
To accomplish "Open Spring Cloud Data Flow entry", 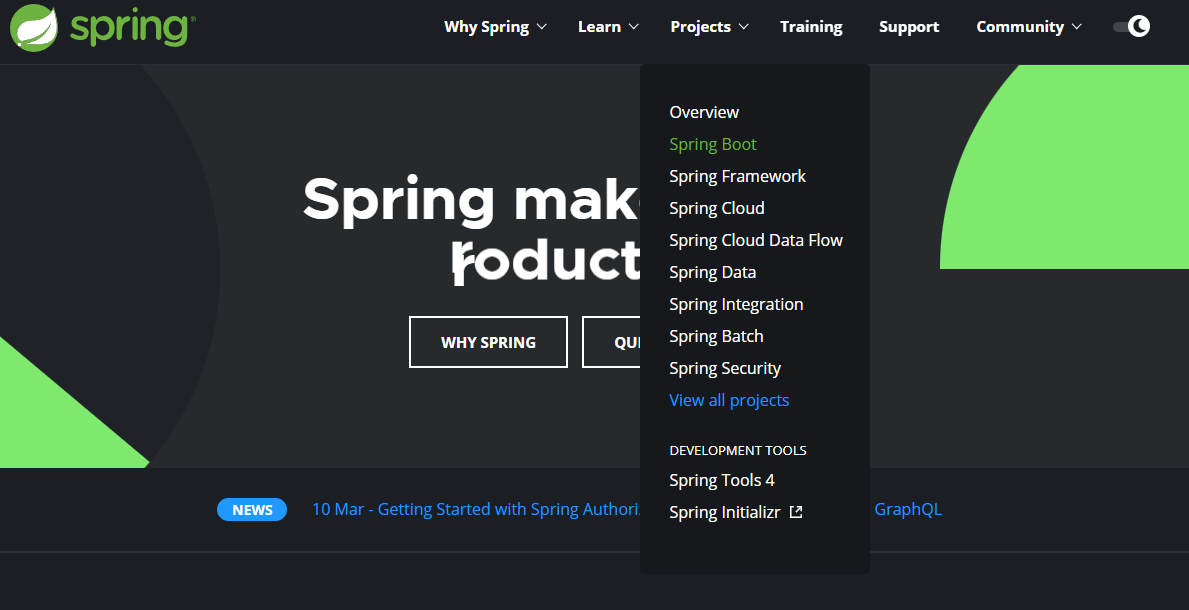I will (x=756, y=240).
